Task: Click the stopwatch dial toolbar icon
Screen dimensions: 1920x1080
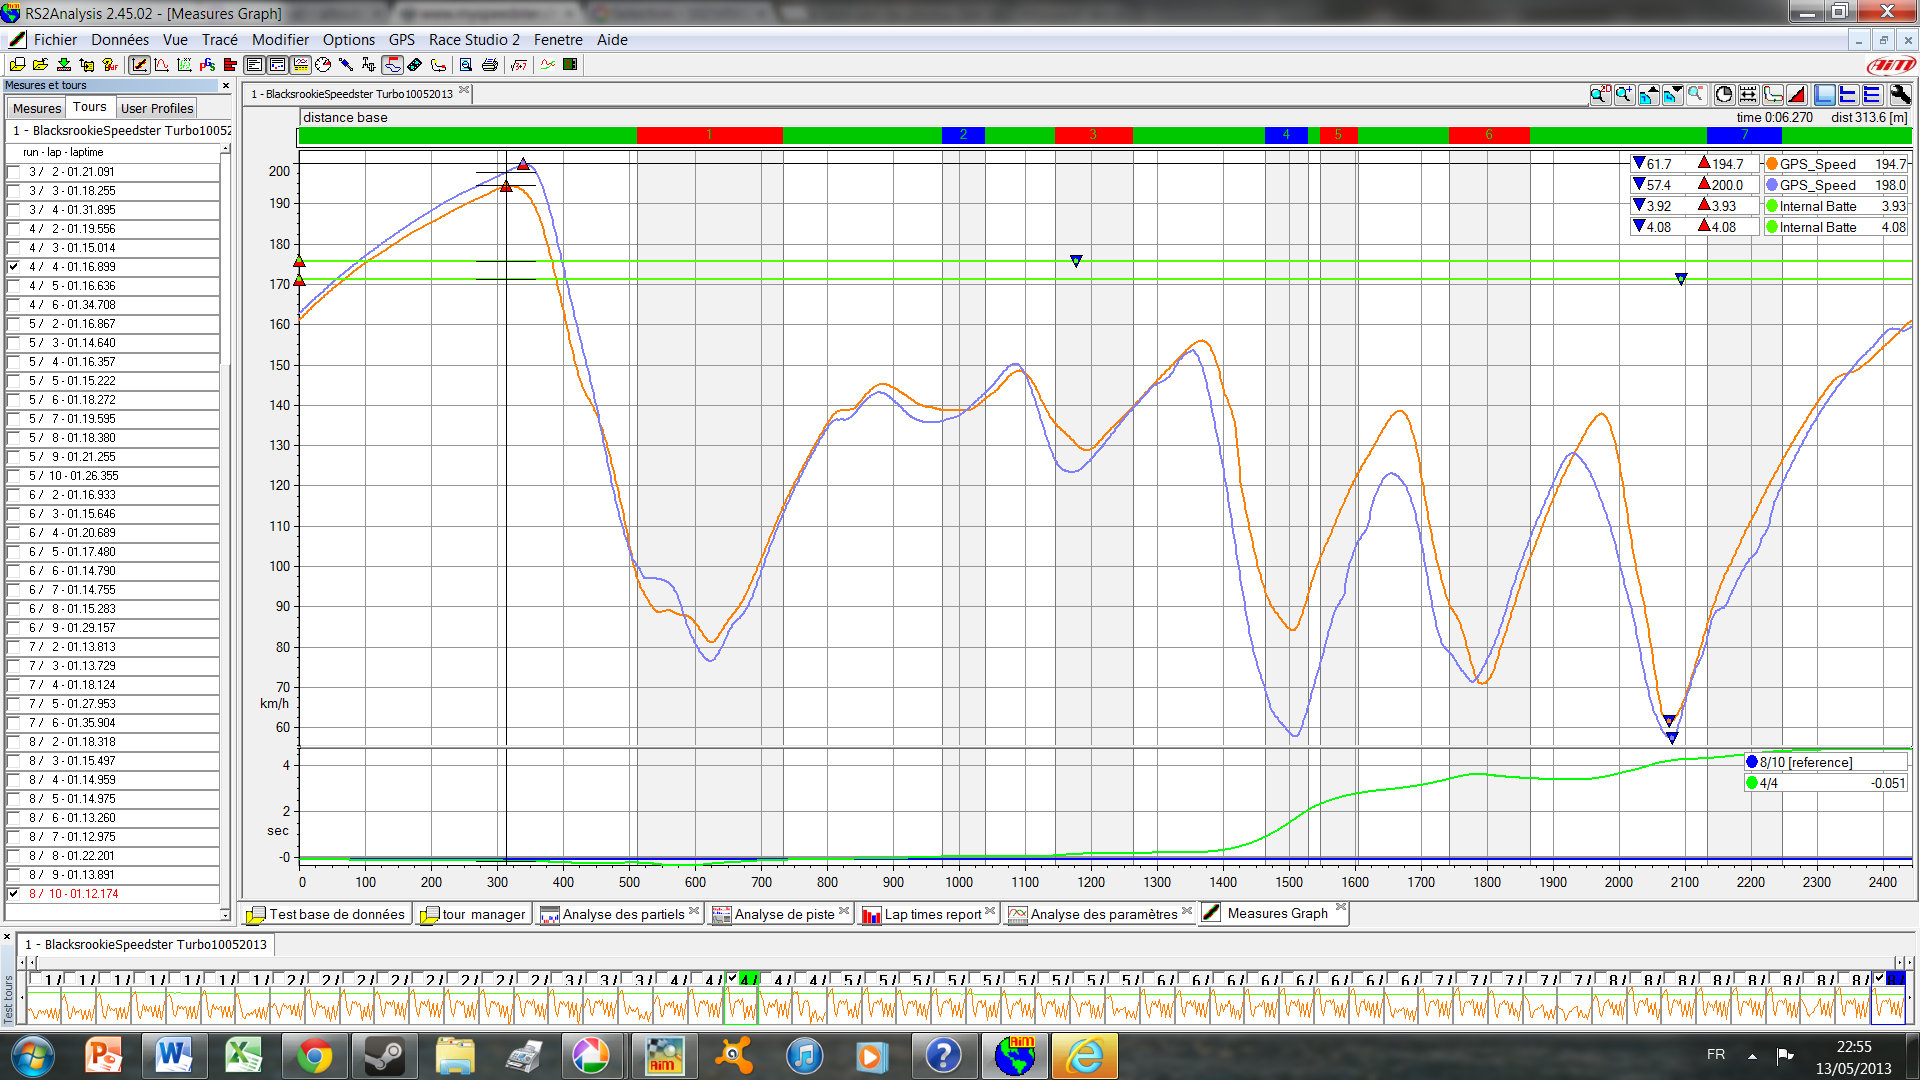Action: click(x=323, y=65)
